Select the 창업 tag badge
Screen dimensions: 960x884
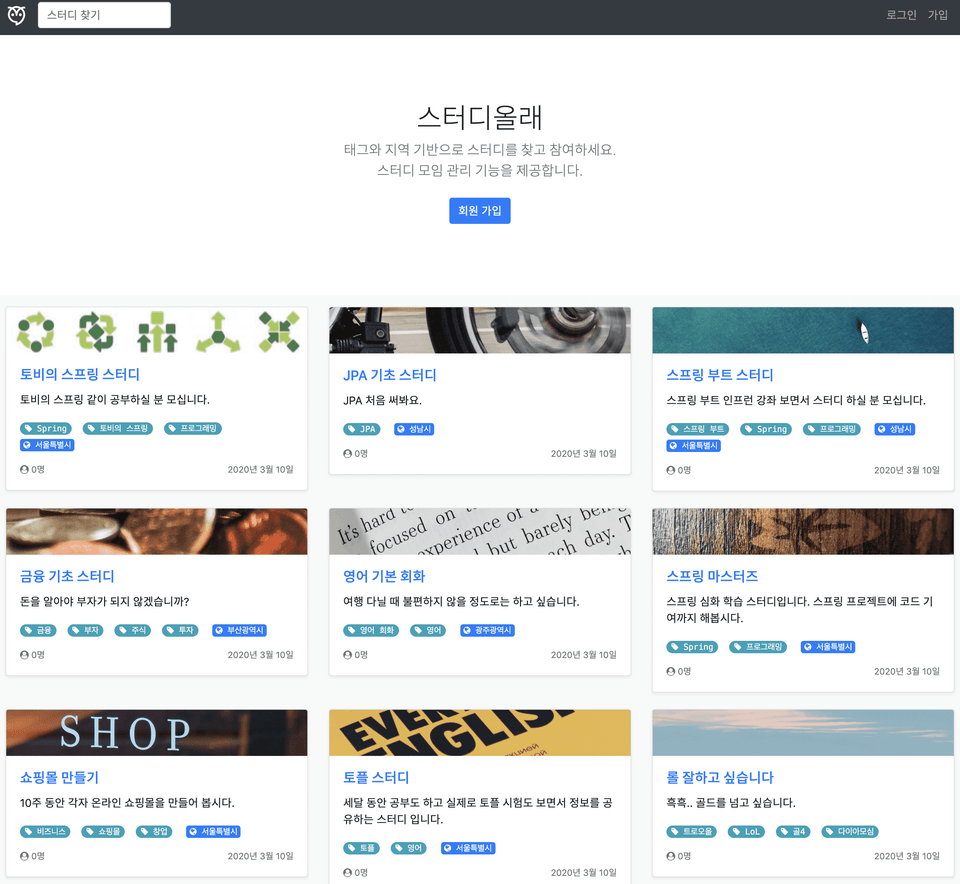[154, 831]
